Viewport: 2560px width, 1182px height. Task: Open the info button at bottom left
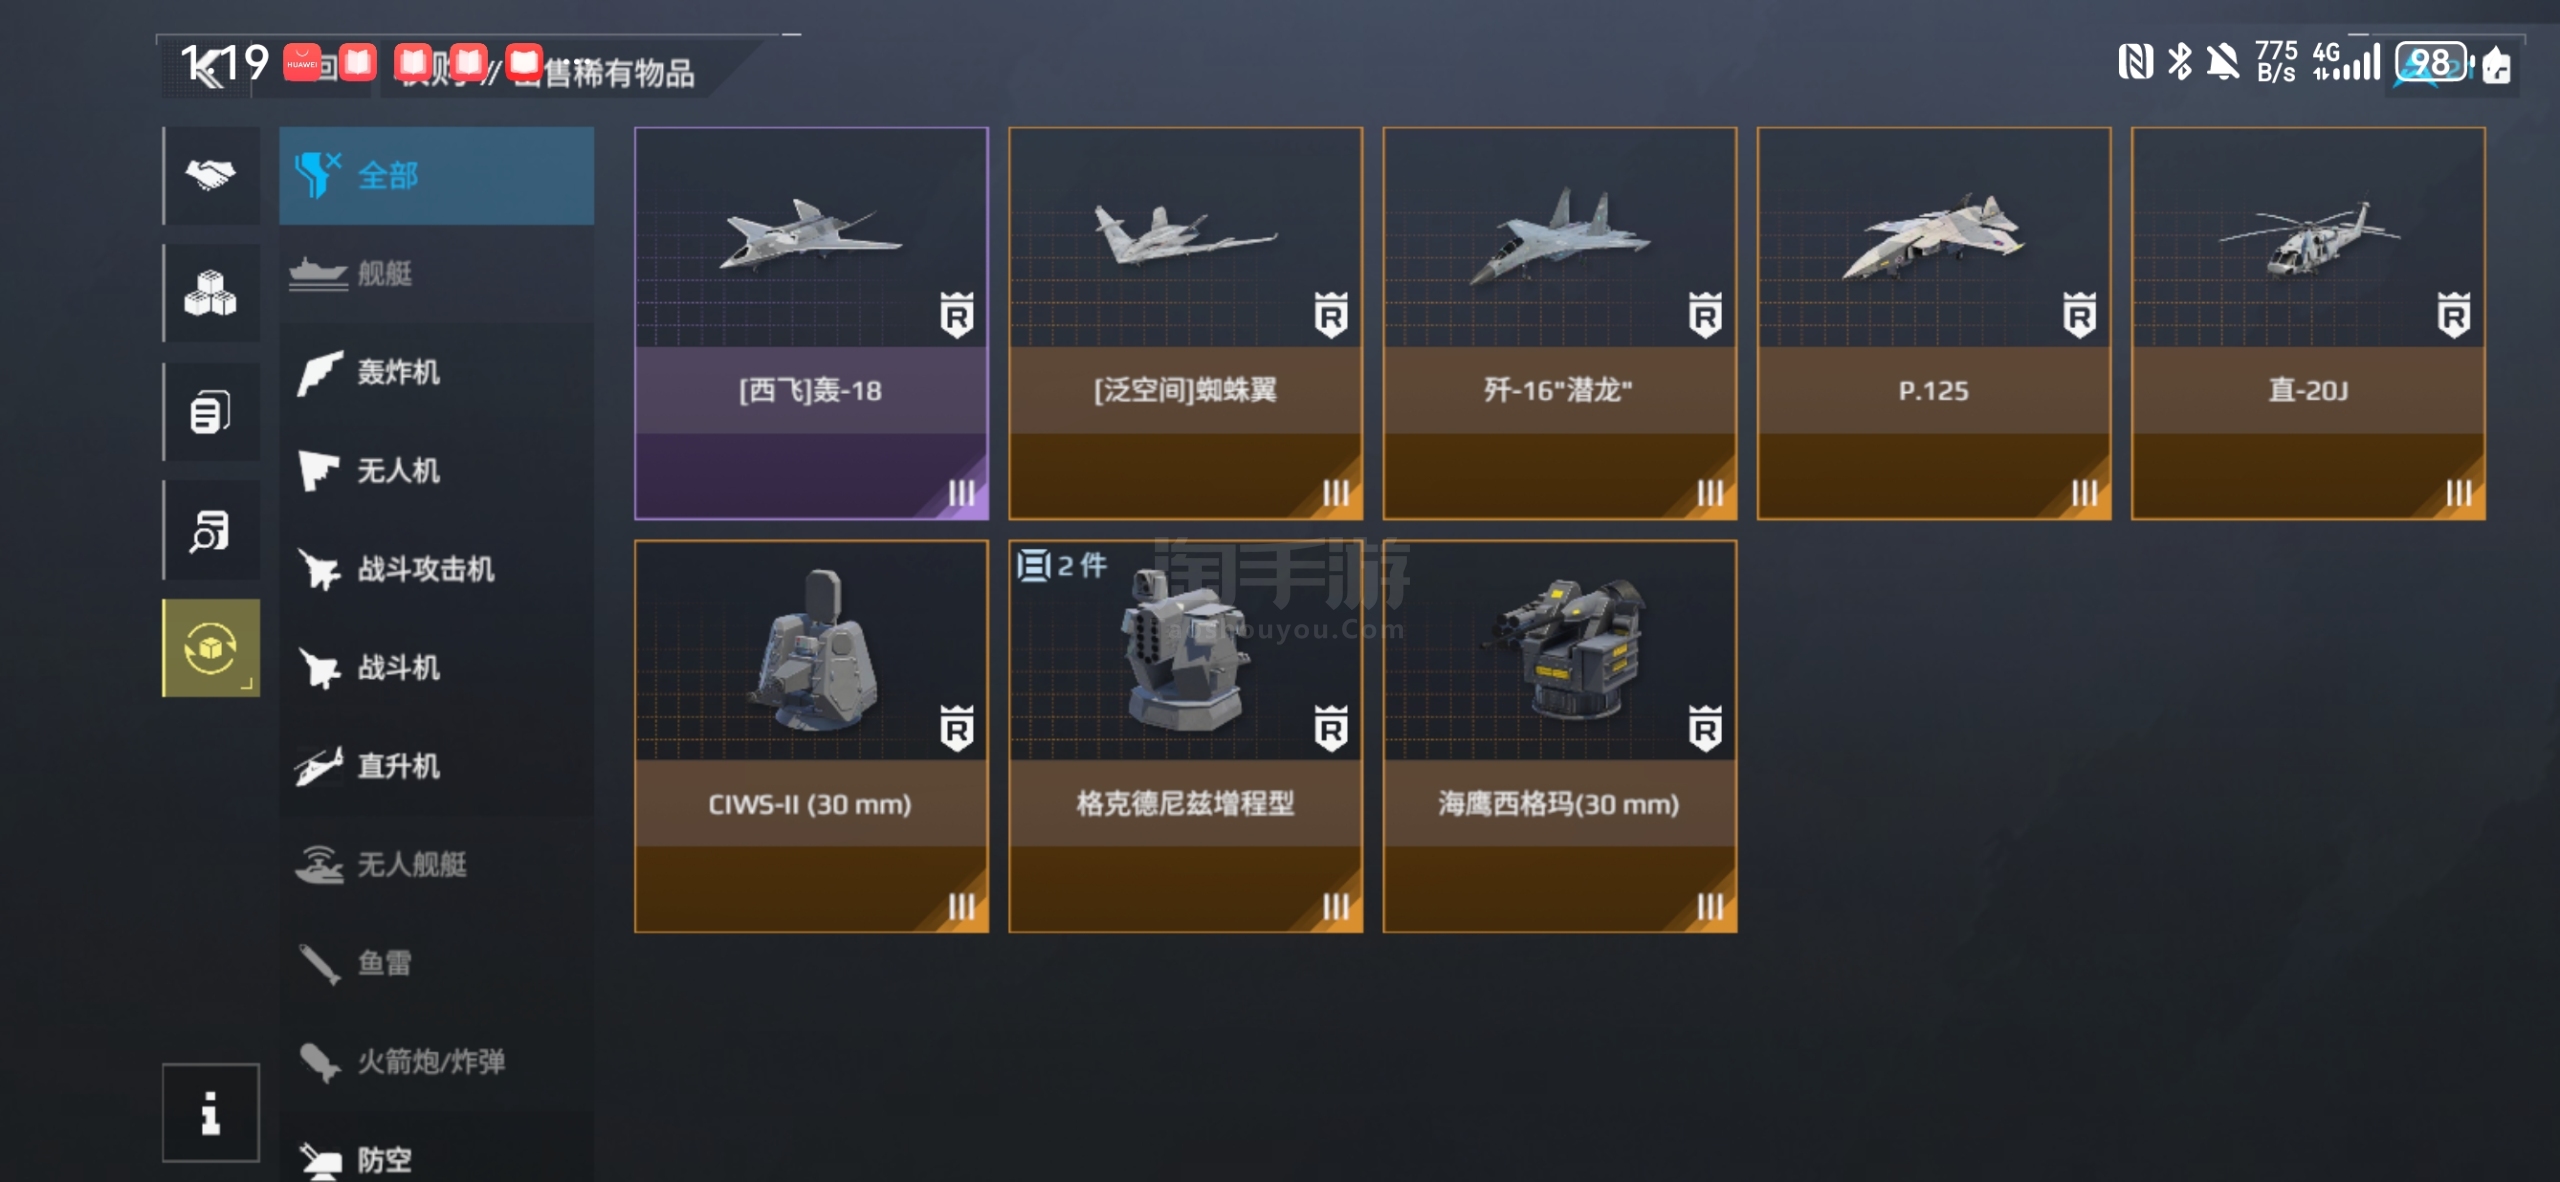[x=211, y=1112]
